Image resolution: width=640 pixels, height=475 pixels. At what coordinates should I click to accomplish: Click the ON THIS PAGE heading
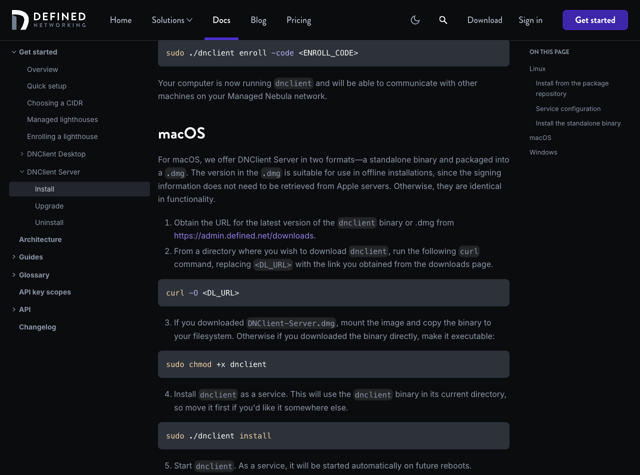click(549, 52)
